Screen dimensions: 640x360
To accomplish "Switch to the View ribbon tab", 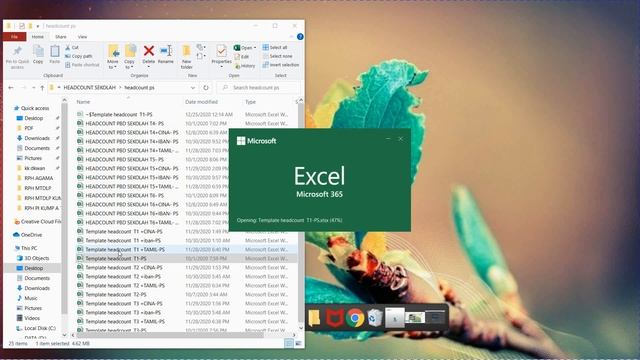I will [82, 37].
